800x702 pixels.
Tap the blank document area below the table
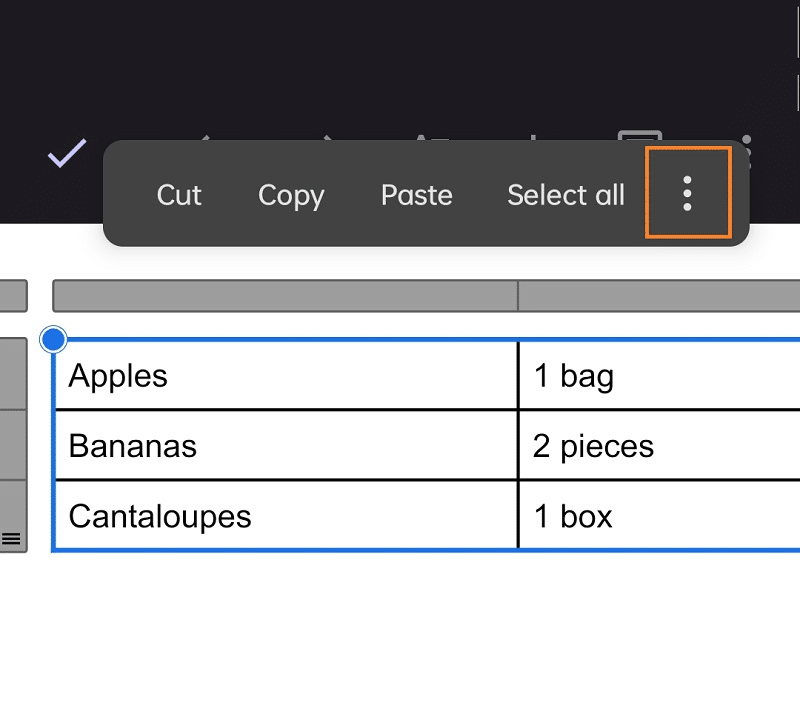click(400, 630)
